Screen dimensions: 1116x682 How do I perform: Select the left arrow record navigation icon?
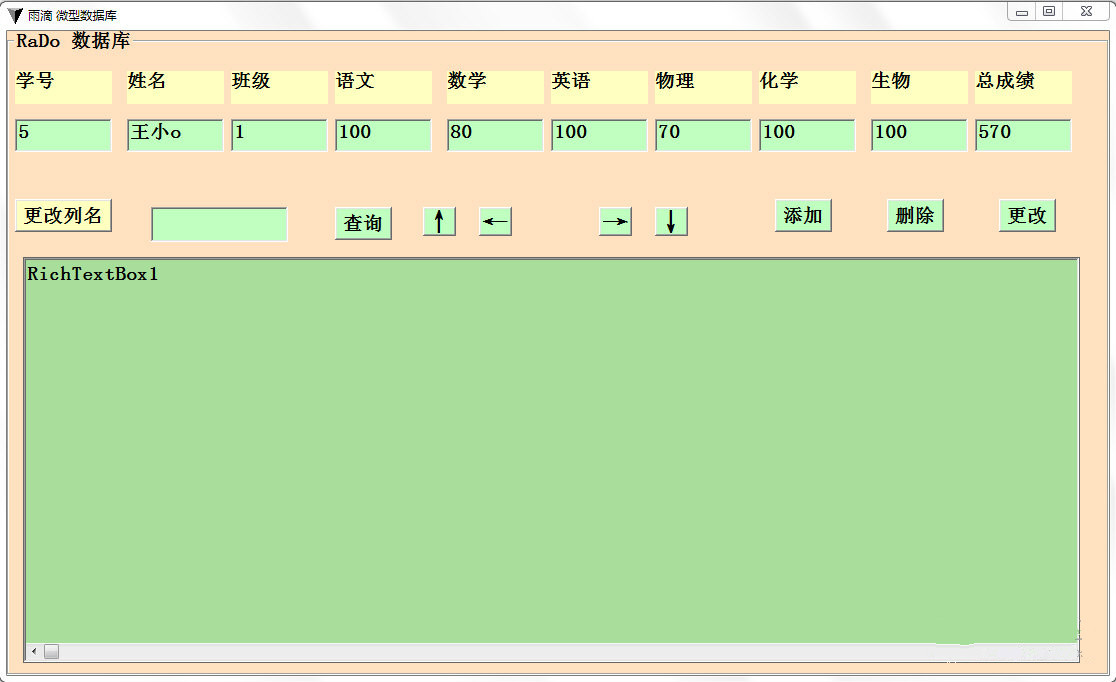(x=495, y=221)
